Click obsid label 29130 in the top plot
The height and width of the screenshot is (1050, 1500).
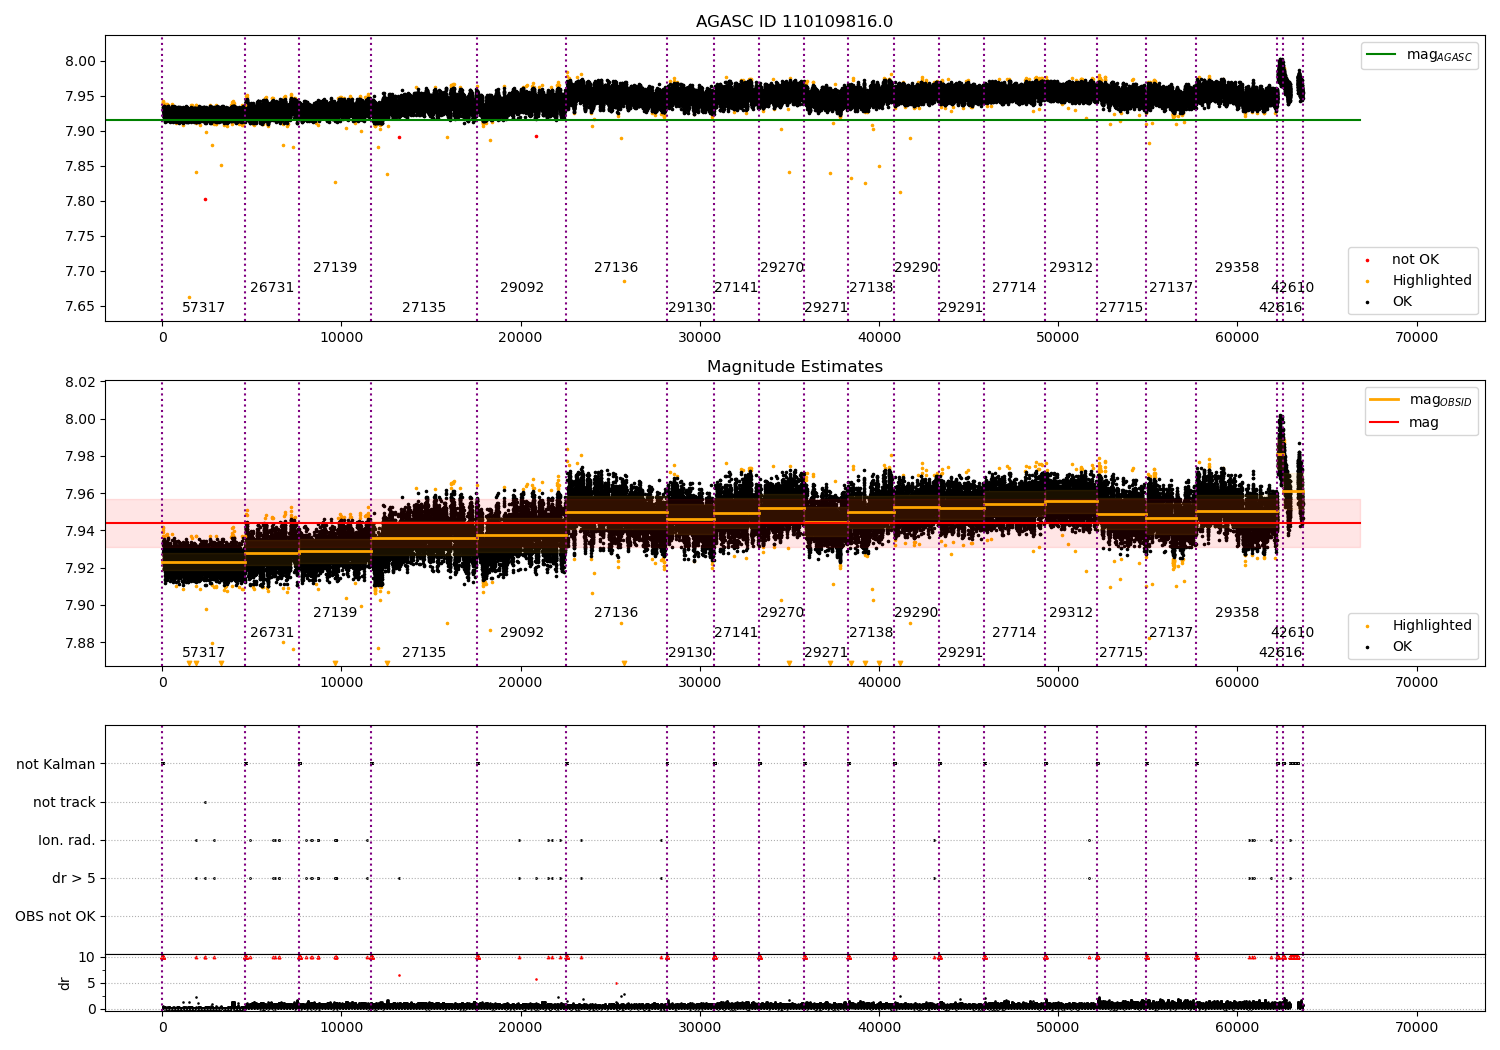click(x=690, y=308)
